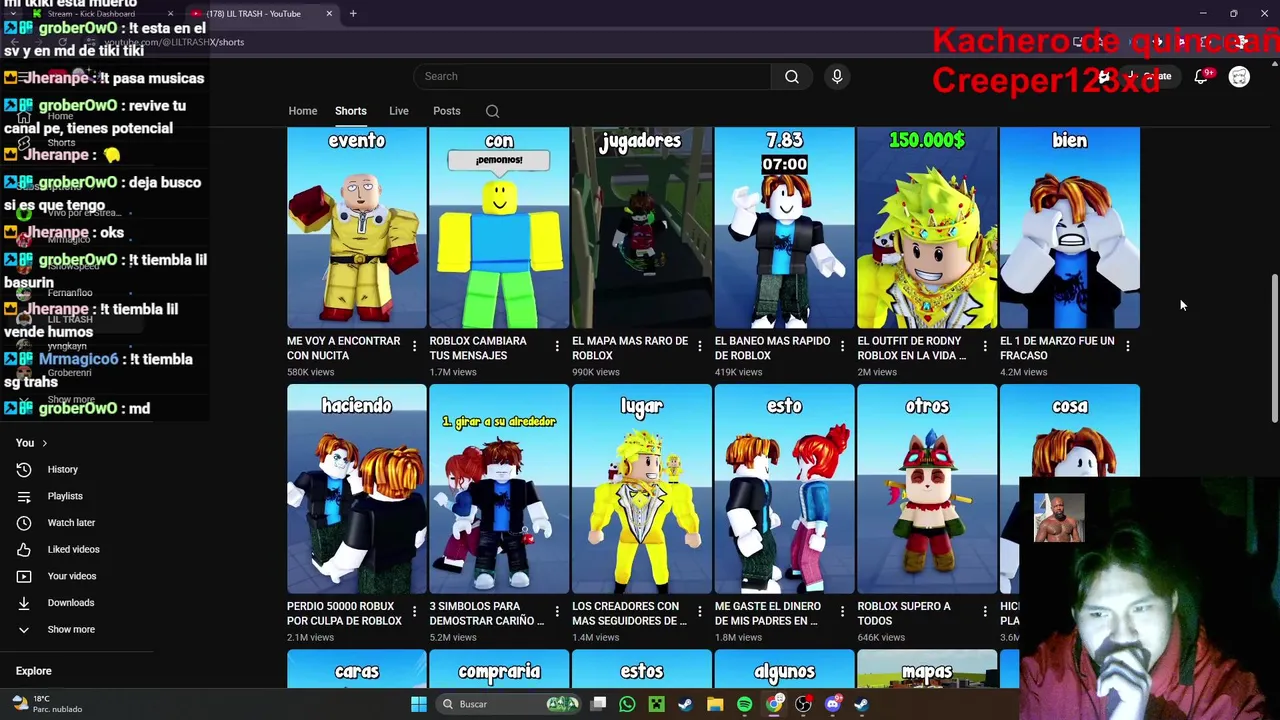Open more options for 3 SIMBOLOS PARA DEMOSTRAR
The width and height of the screenshot is (1280, 720).
coord(557,611)
